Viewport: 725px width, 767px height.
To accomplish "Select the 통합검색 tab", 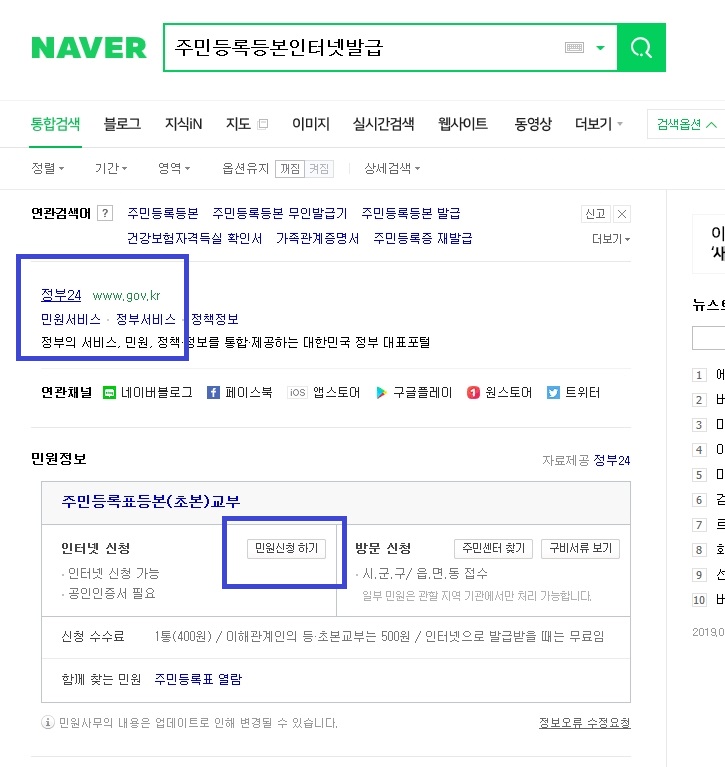I will point(55,124).
